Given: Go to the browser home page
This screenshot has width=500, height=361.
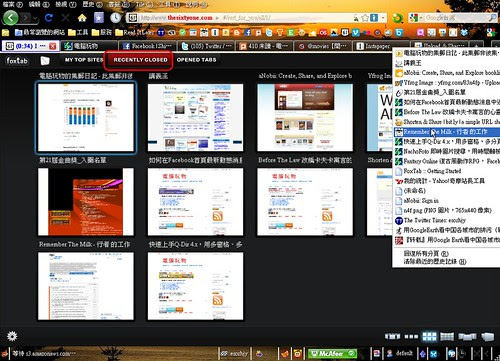Looking at the screenshot, I should point(82,18).
